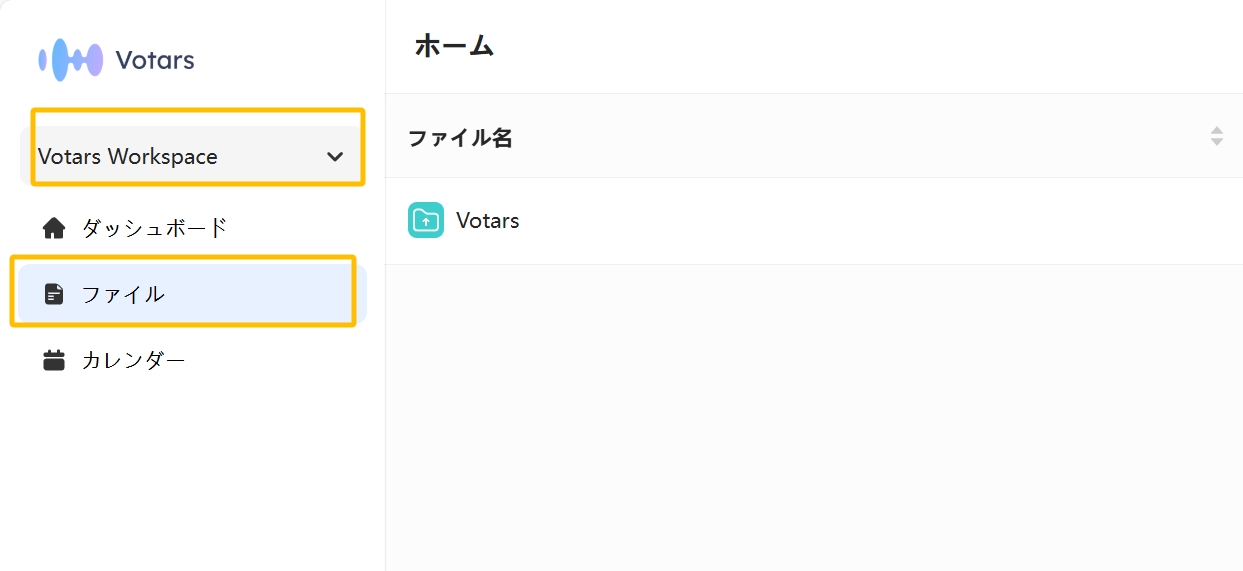Image resolution: width=1243 pixels, height=571 pixels.
Task: Click the upward sort arrow
Action: pos(1217,130)
